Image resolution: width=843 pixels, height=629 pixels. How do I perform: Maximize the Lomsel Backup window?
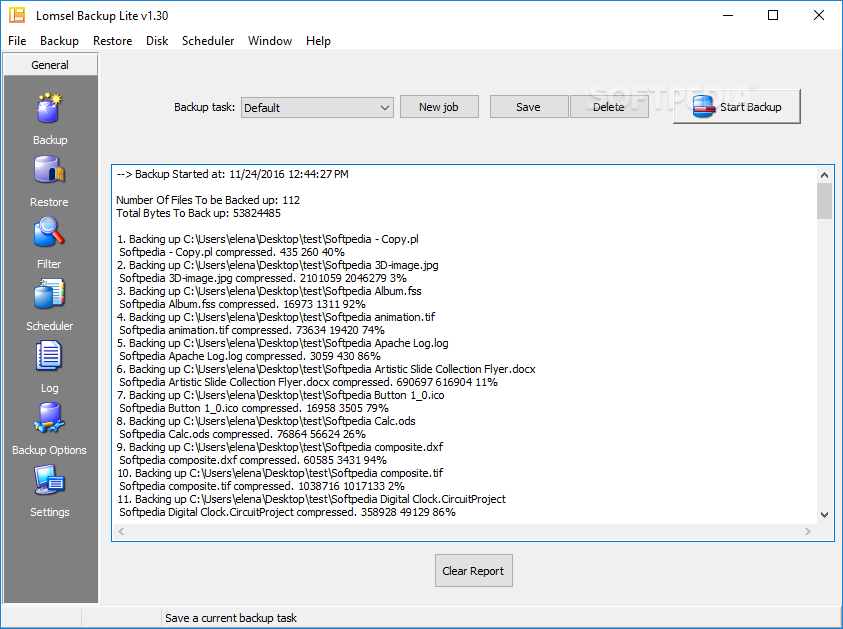773,15
